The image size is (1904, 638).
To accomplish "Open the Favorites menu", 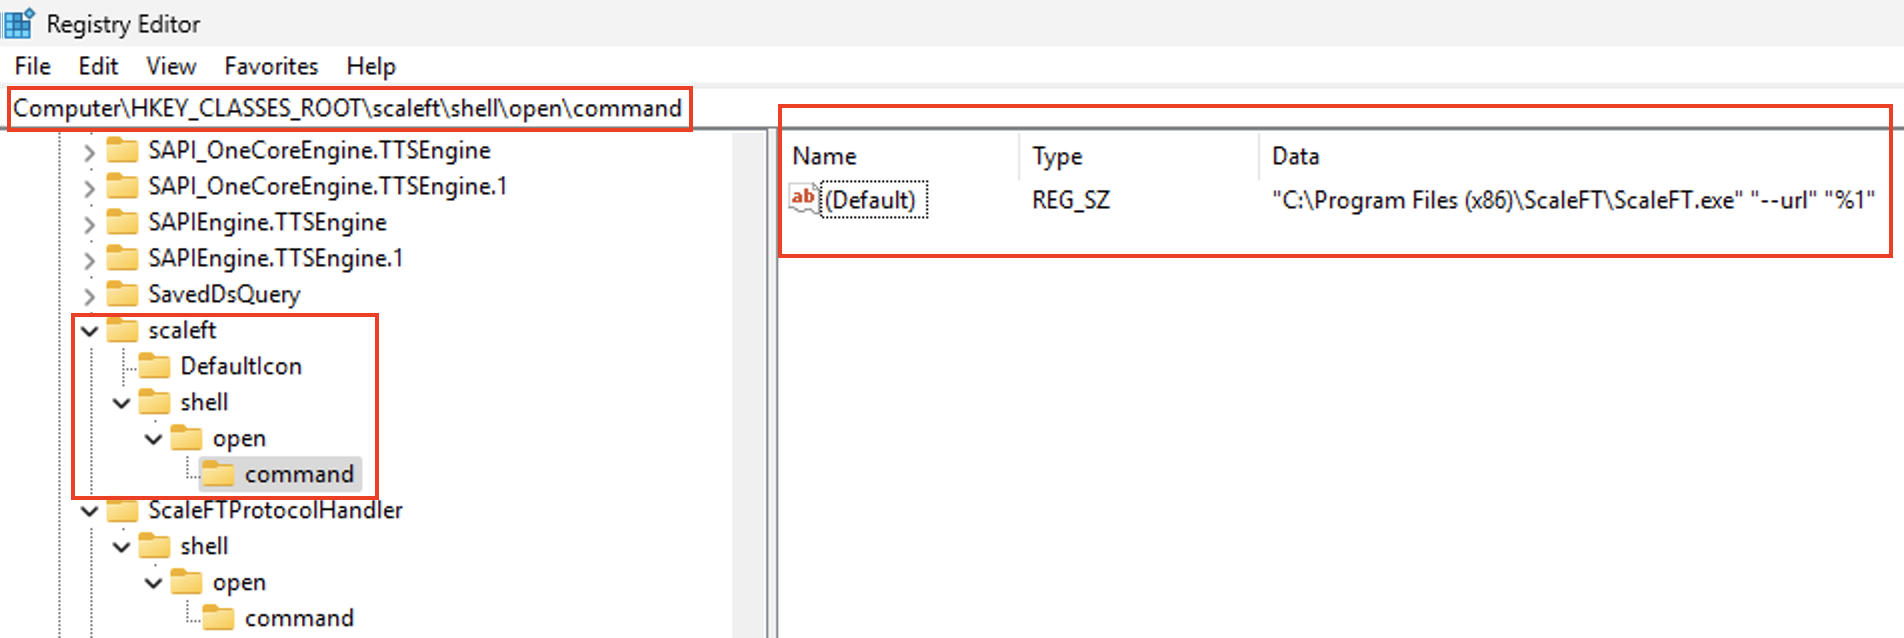I will point(271,66).
